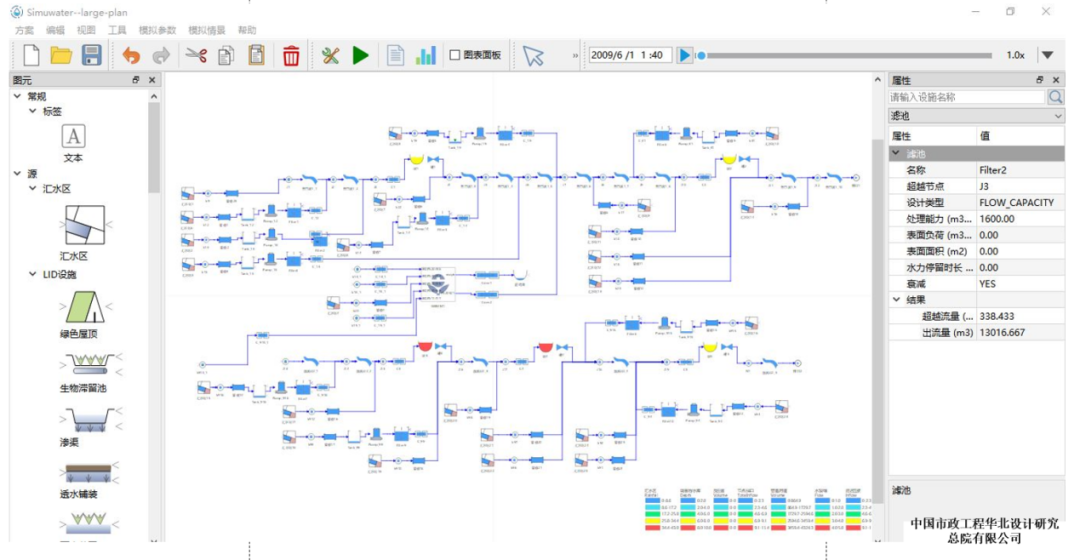The width and height of the screenshot is (1080, 560).
Task: Collapse the LID设施 tree section
Action: click(x=18, y=274)
